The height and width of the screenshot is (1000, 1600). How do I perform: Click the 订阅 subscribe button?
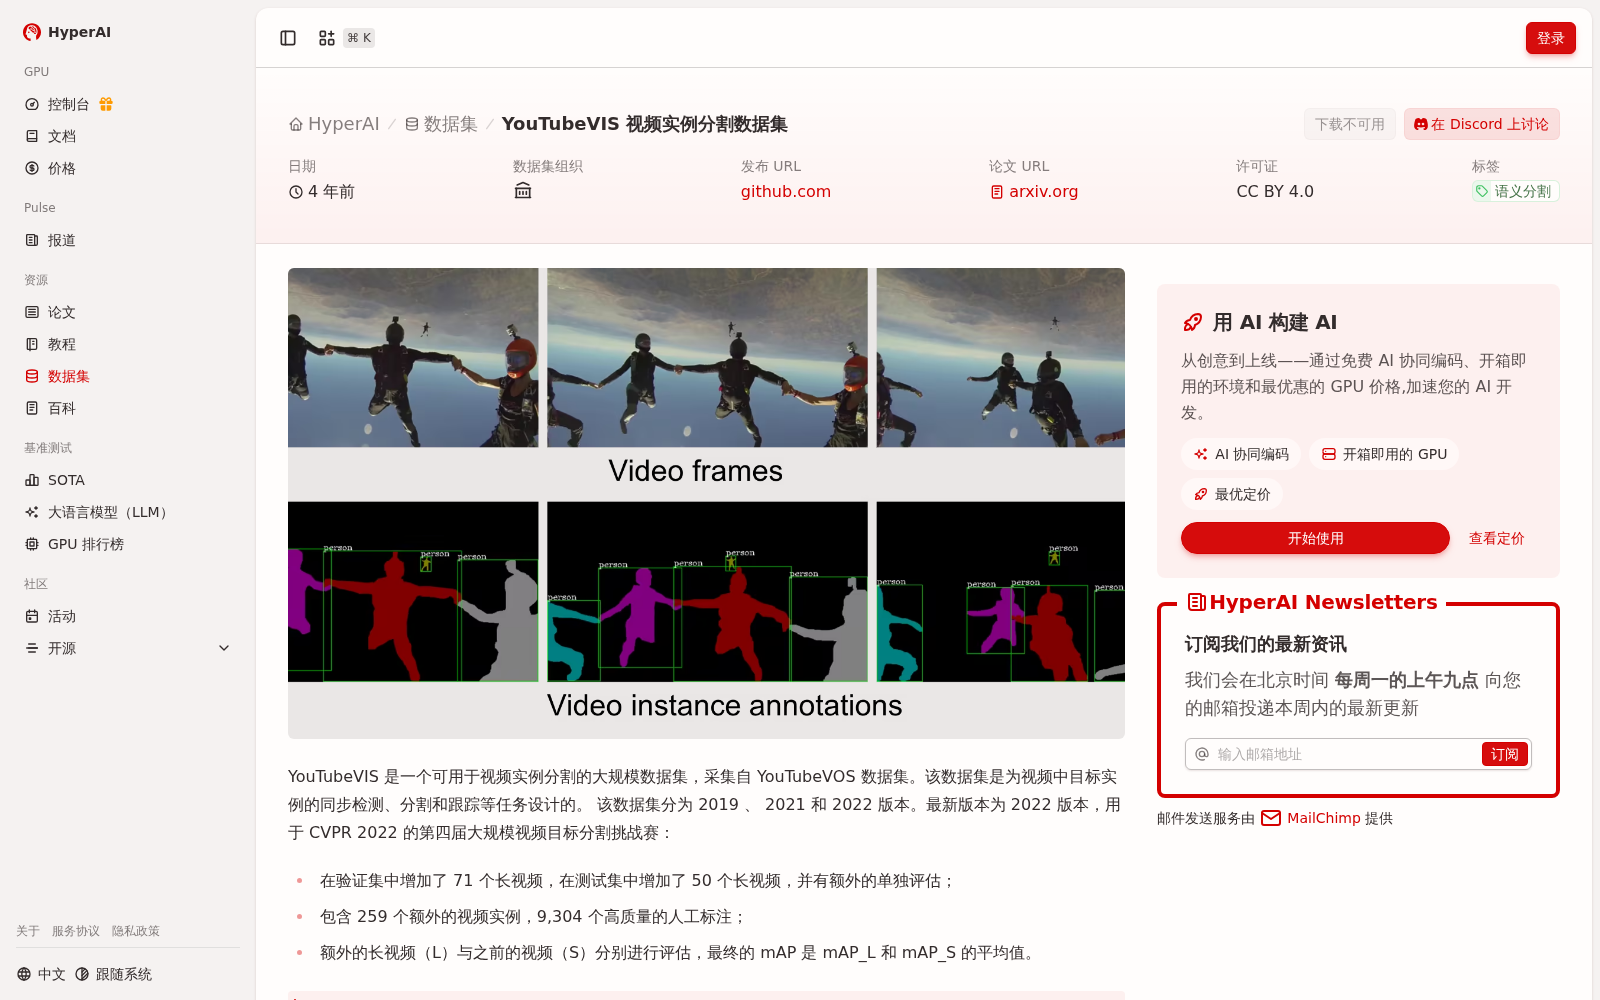[1504, 754]
